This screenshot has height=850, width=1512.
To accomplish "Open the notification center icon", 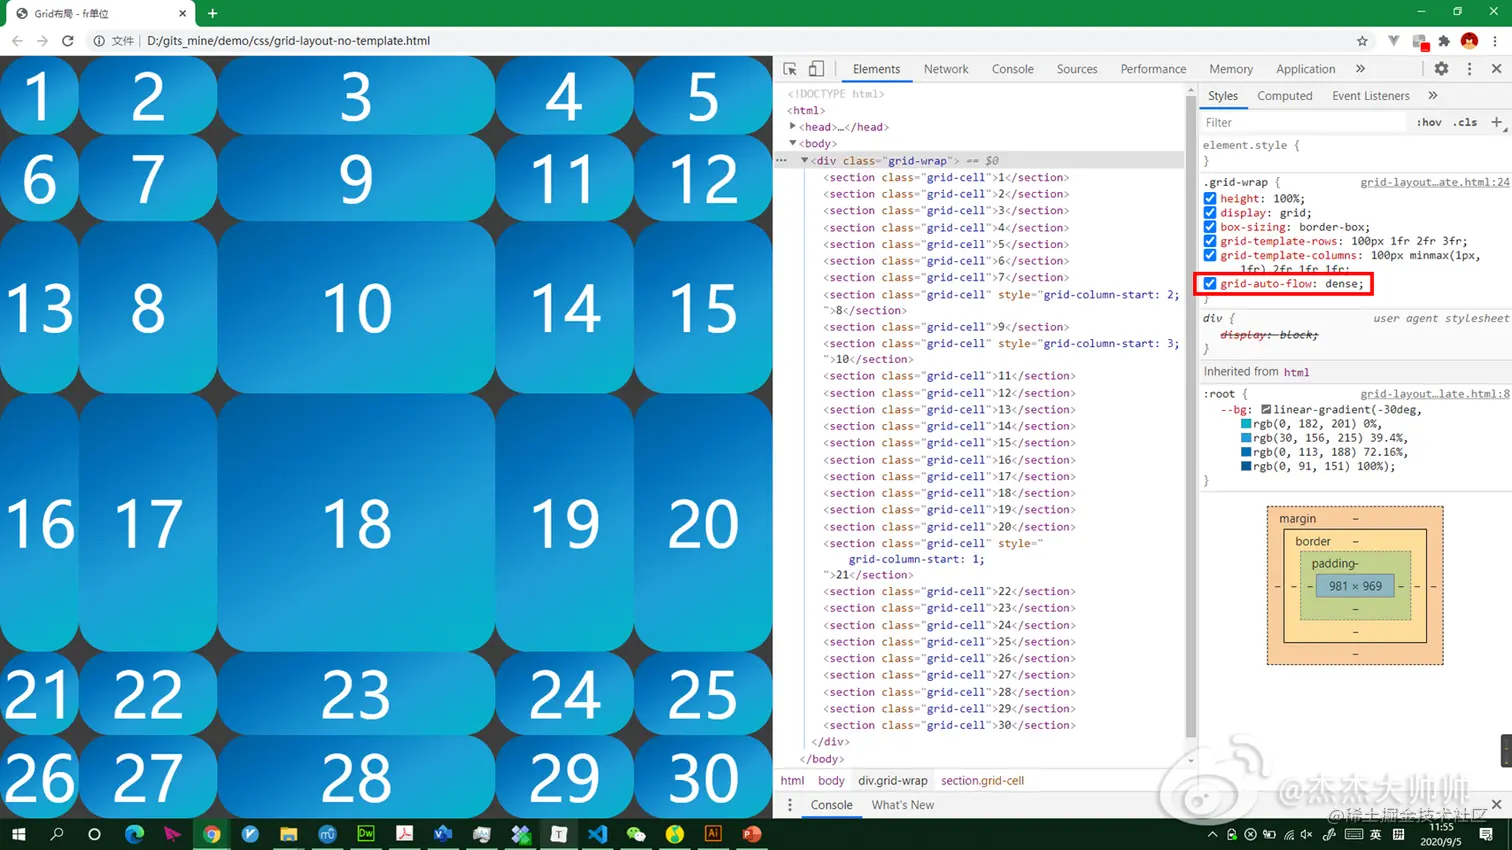I will (1487, 834).
